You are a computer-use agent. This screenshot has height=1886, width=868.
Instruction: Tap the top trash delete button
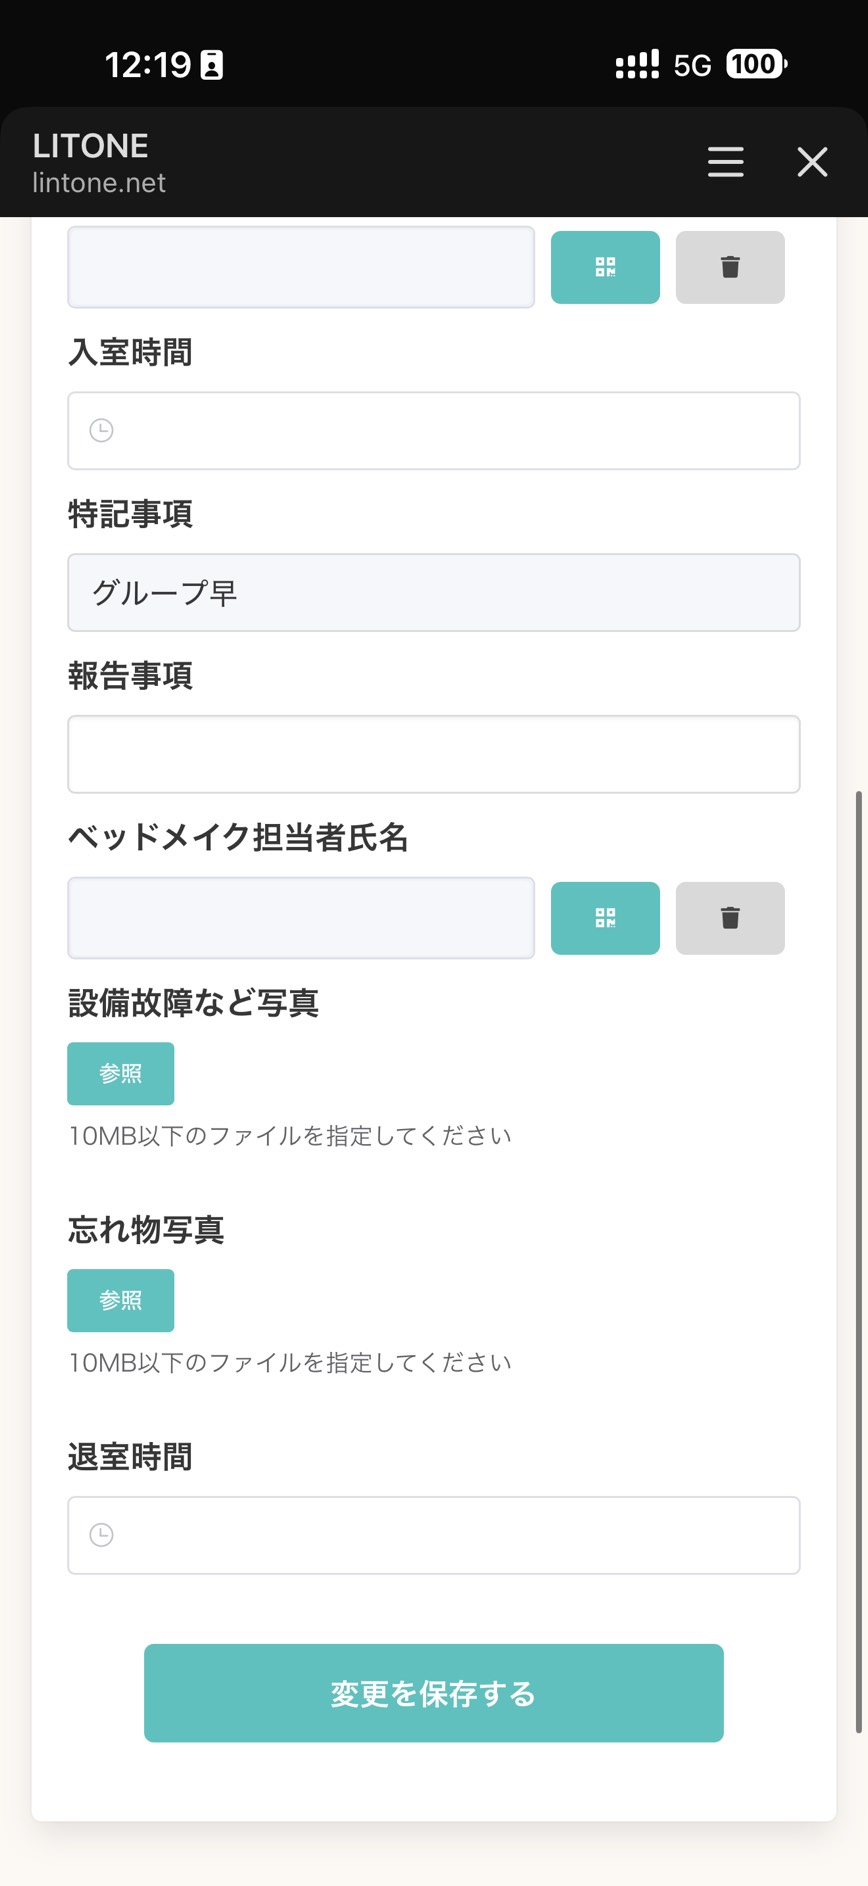730,267
